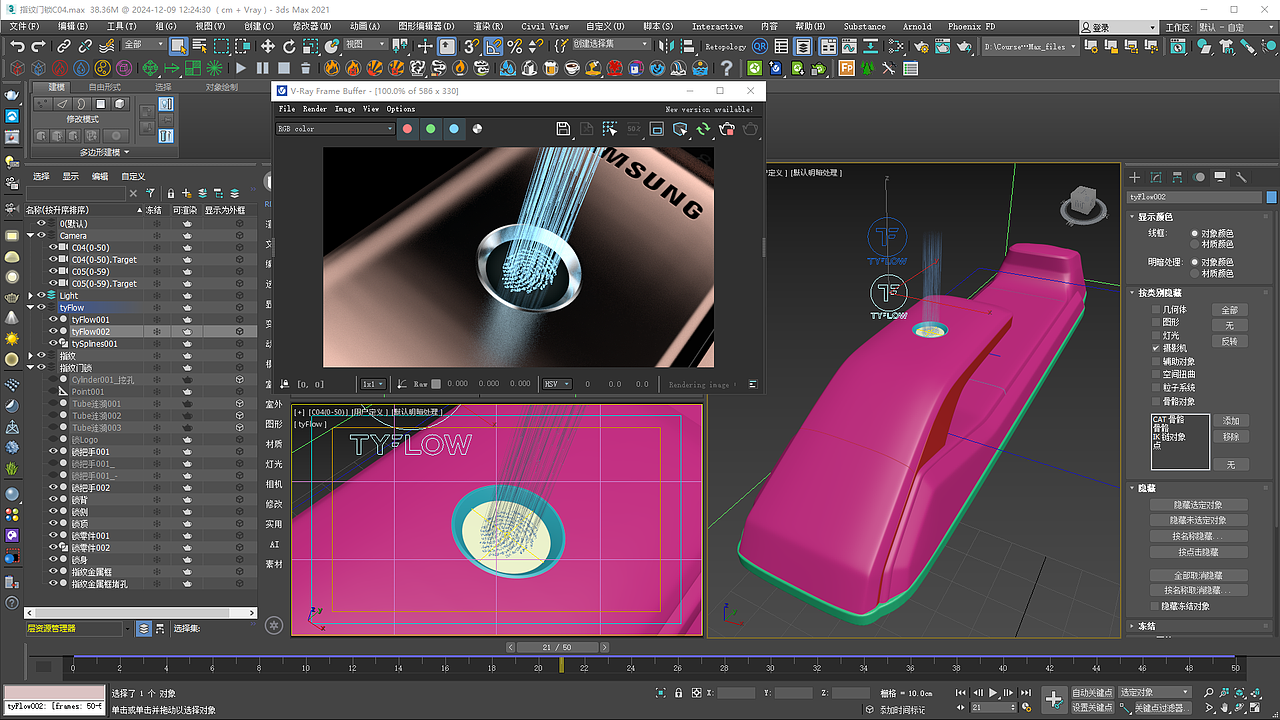The height and width of the screenshot is (720, 1280).
Task: Open the QR icon next to Retopology
Action: [760, 46]
